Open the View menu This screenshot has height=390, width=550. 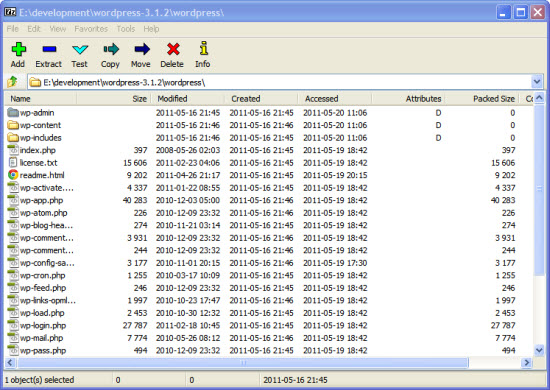(58, 29)
